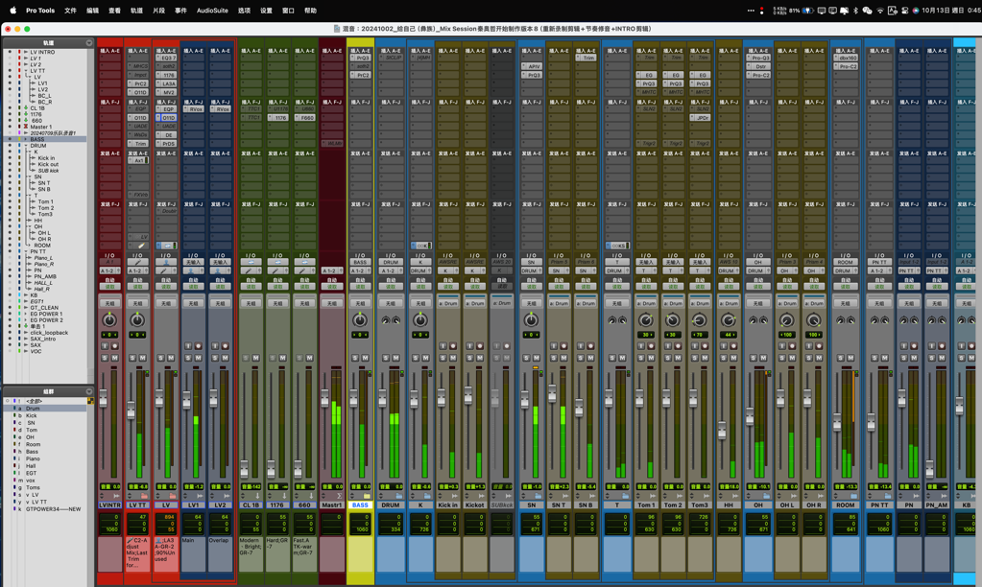The image size is (982, 588).
Task: Open the groups list panel dropdown menu
Action: pos(89,392)
